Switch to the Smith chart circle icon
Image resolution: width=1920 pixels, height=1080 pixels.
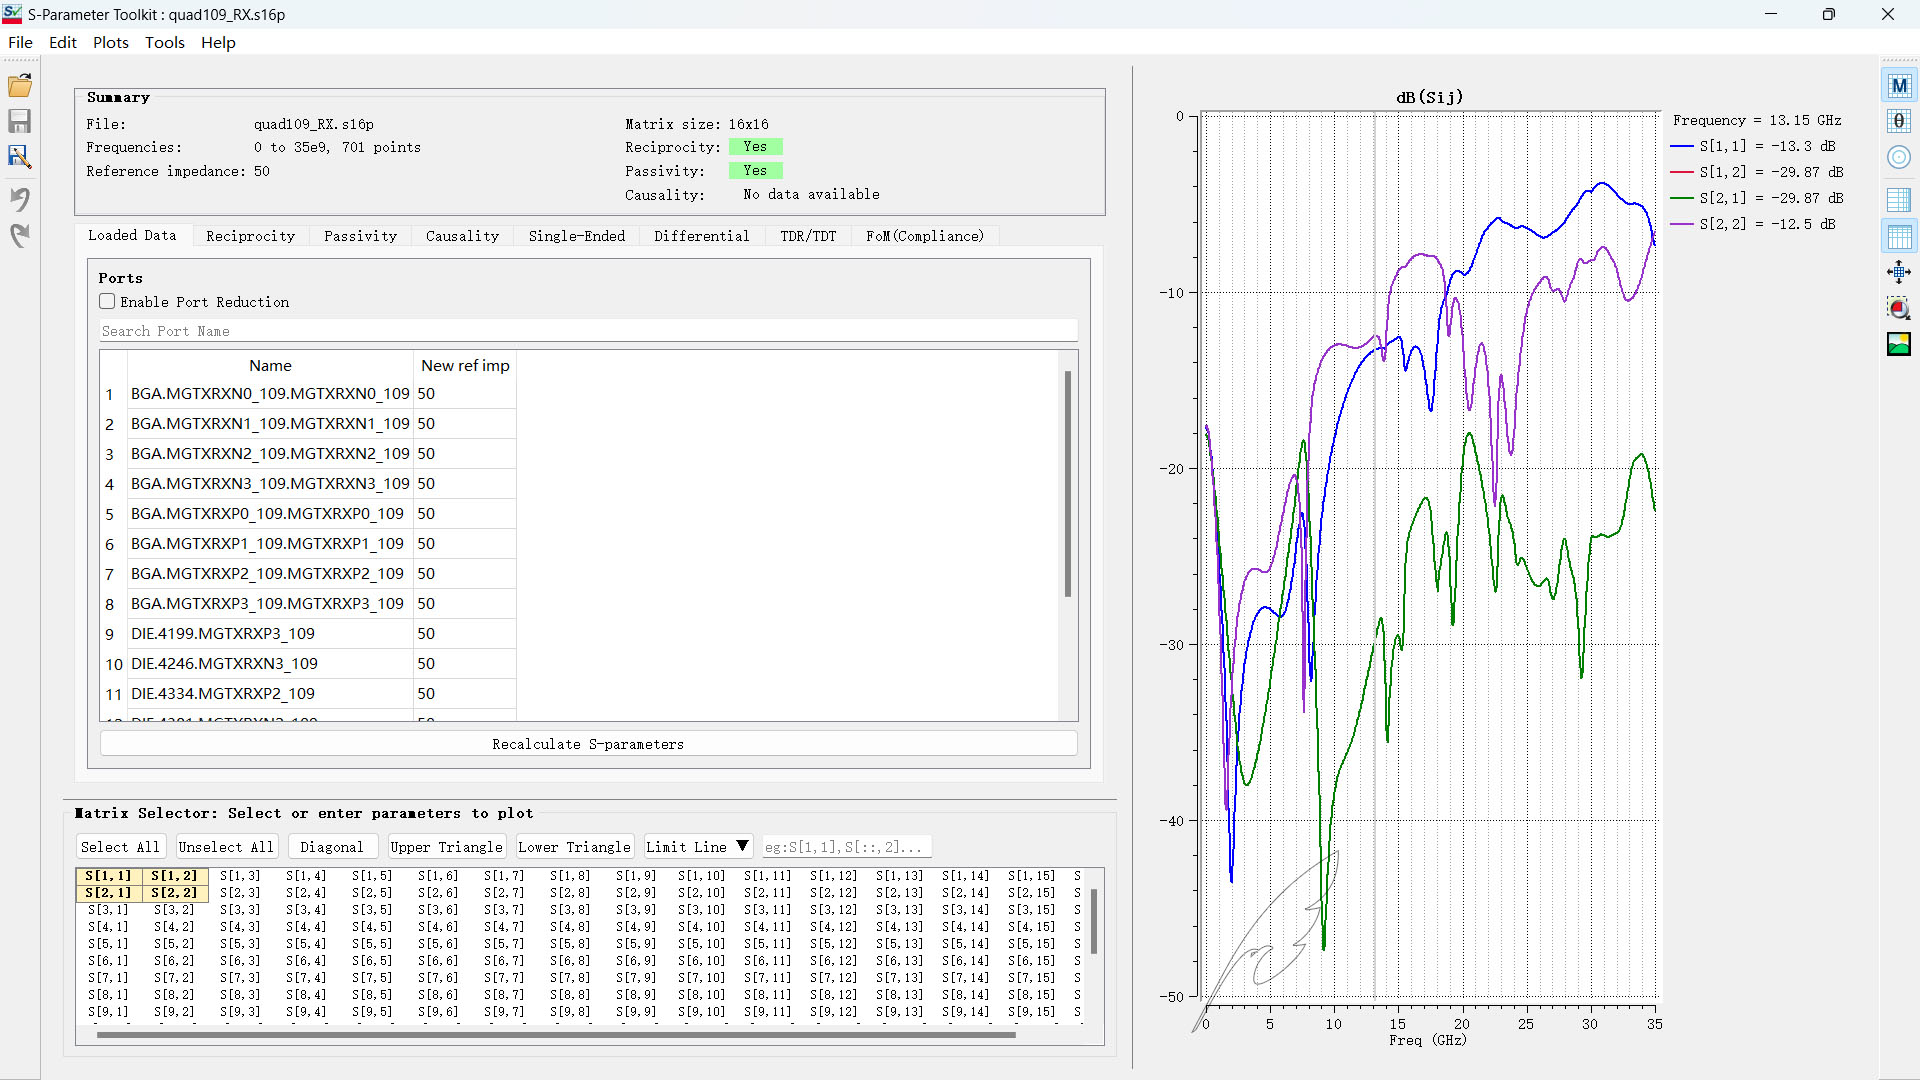(1899, 158)
